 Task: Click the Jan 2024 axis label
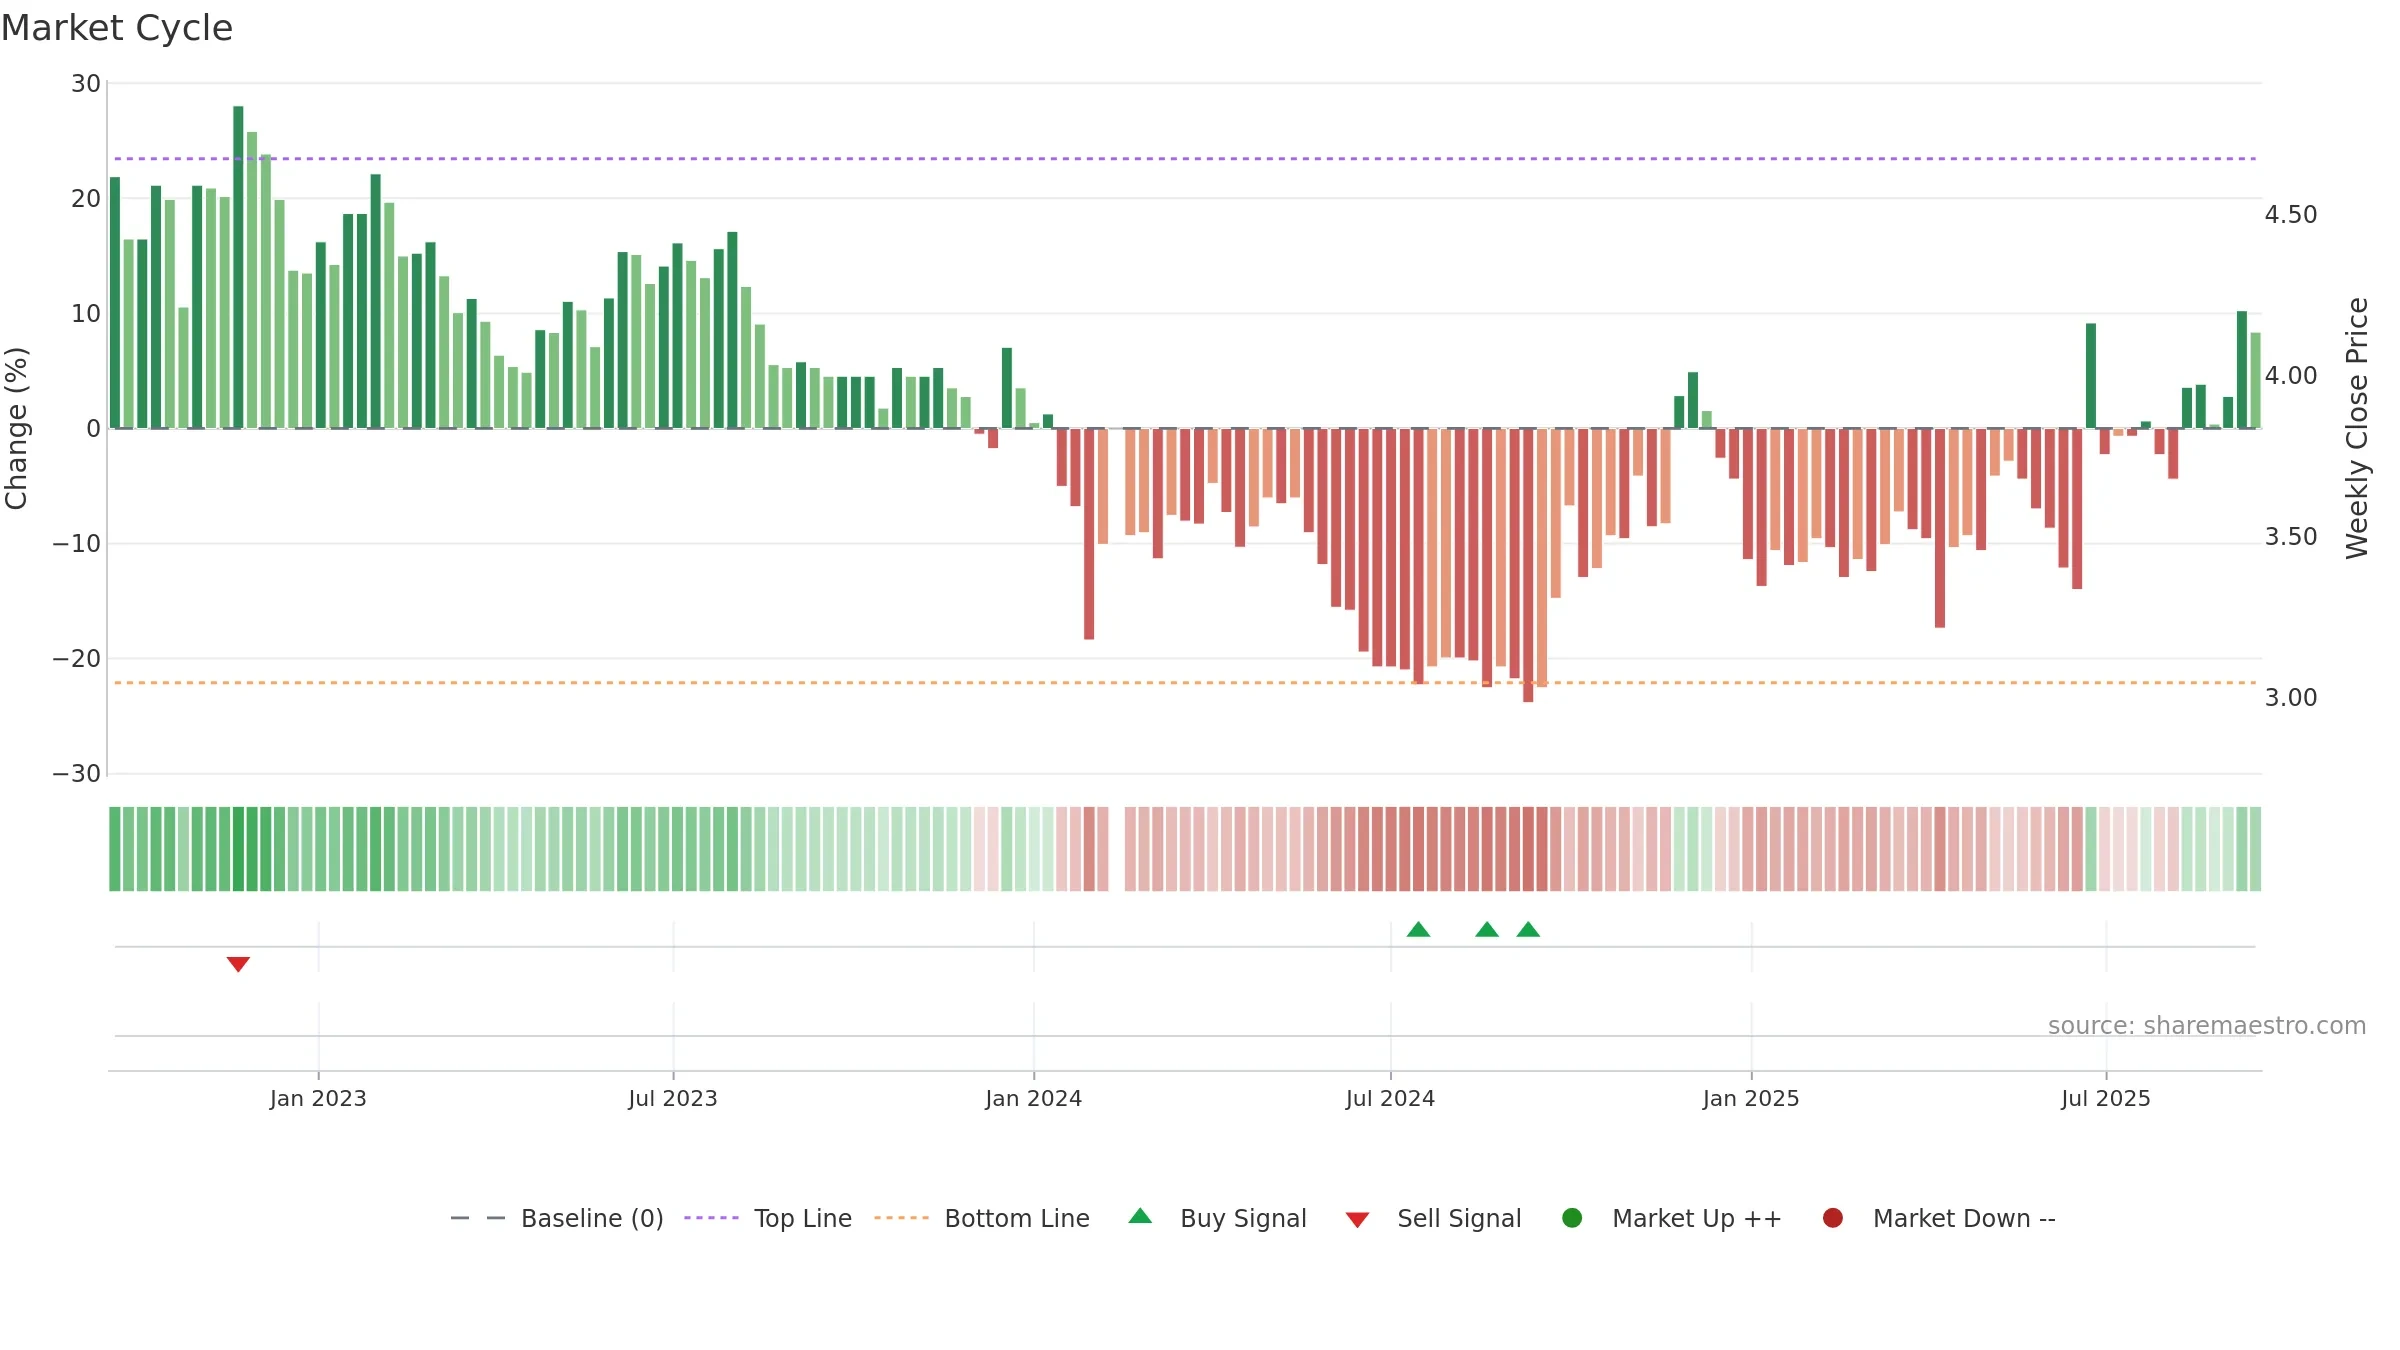tap(1034, 1098)
